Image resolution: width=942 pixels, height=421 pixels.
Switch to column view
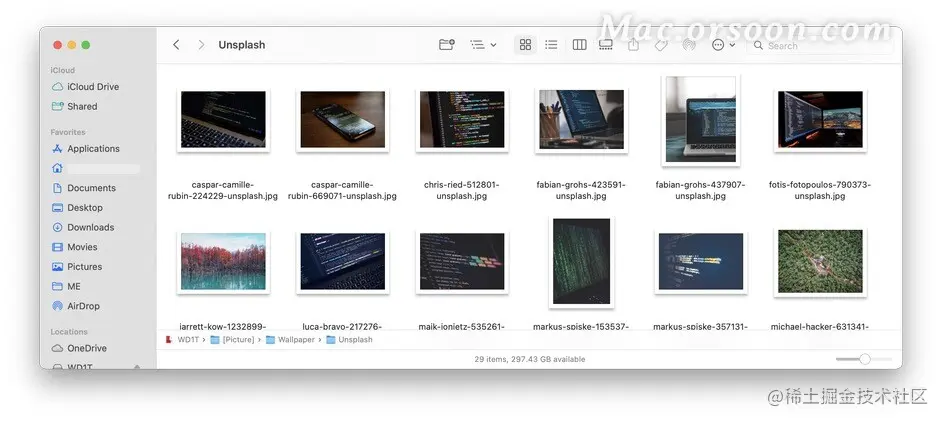579,44
